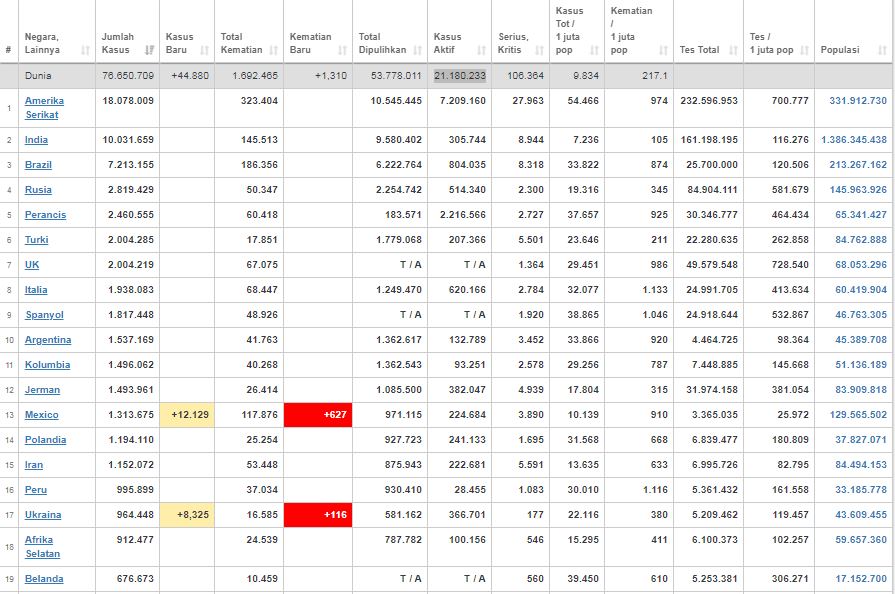This screenshot has width=895, height=594.
Task: Select Dunia new cases +44.880
Action: [x=190, y=76]
